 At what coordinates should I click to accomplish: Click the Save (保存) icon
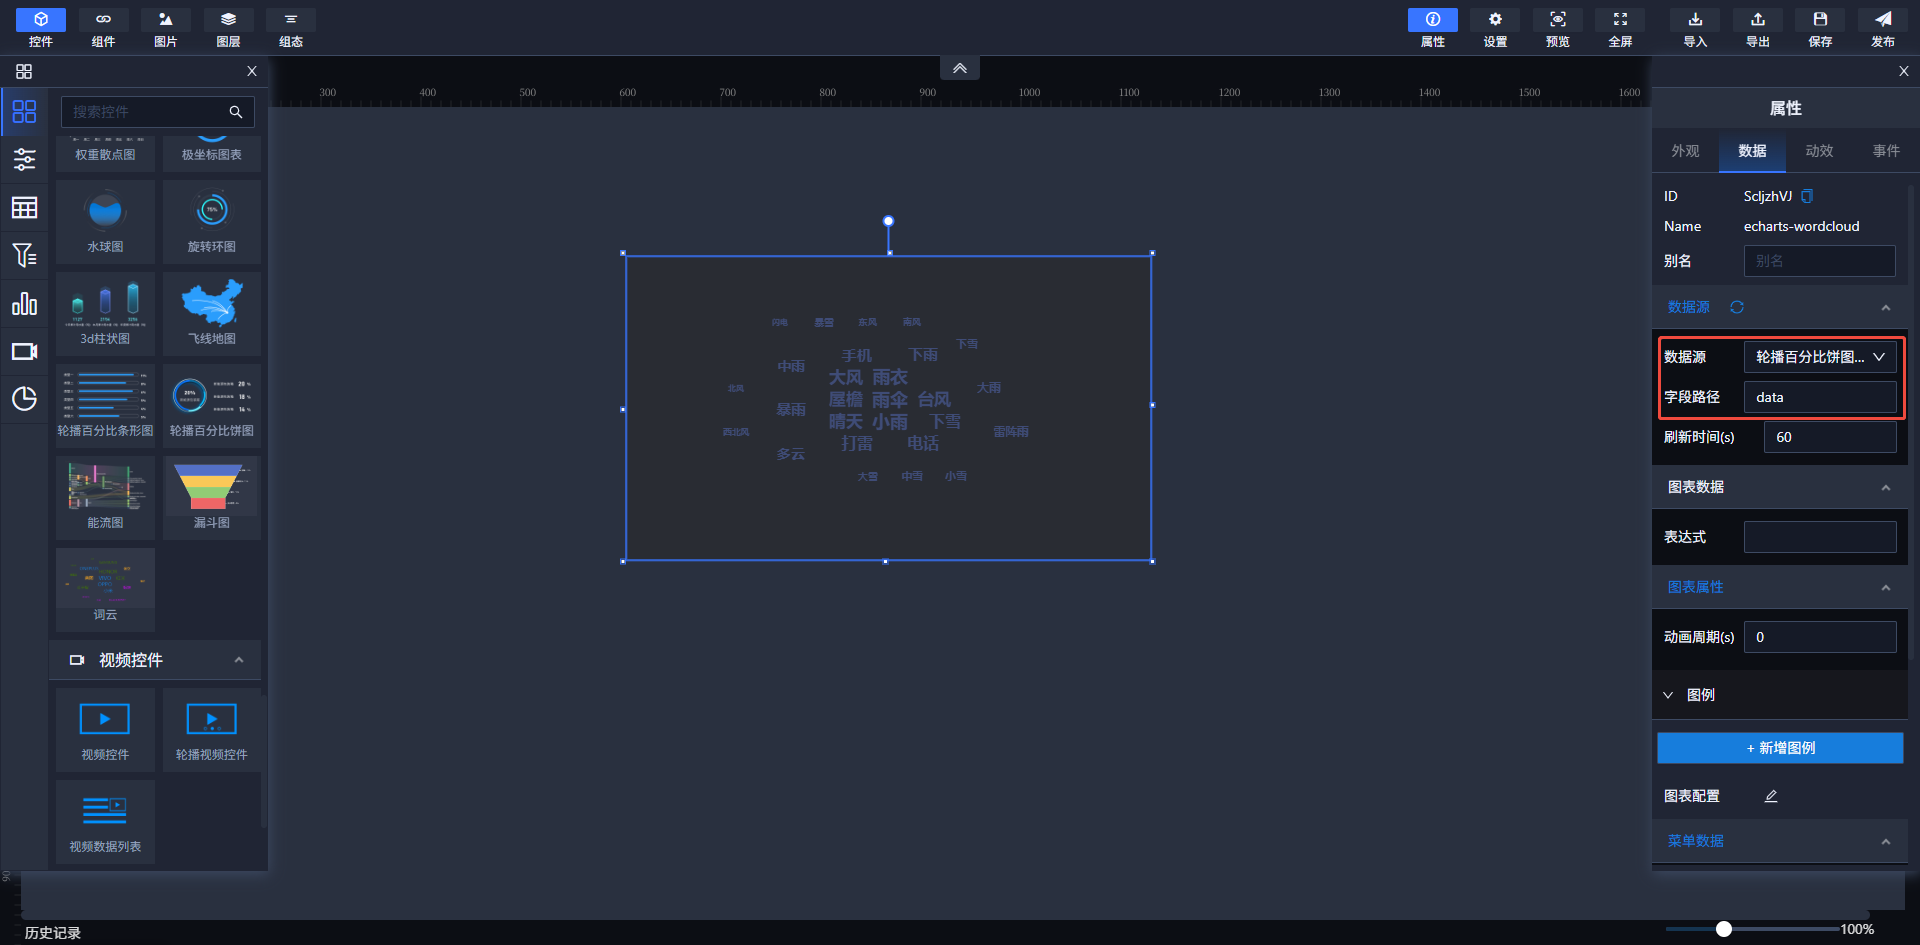[x=1820, y=27]
